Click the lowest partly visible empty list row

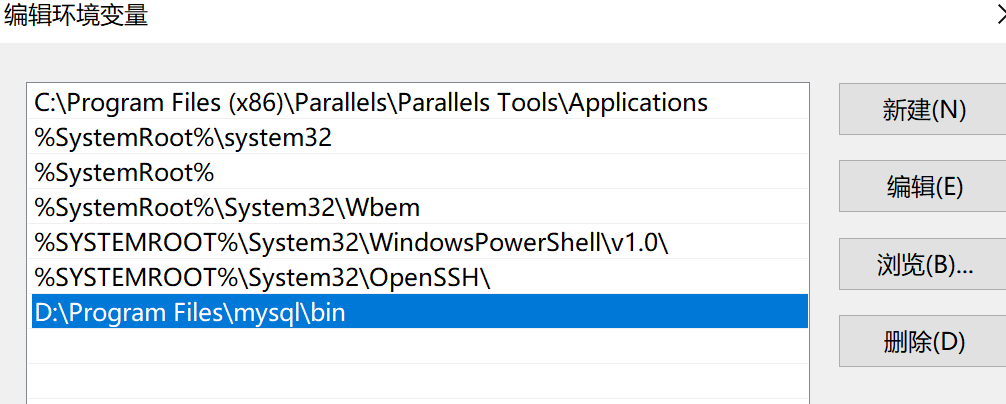[418, 401]
